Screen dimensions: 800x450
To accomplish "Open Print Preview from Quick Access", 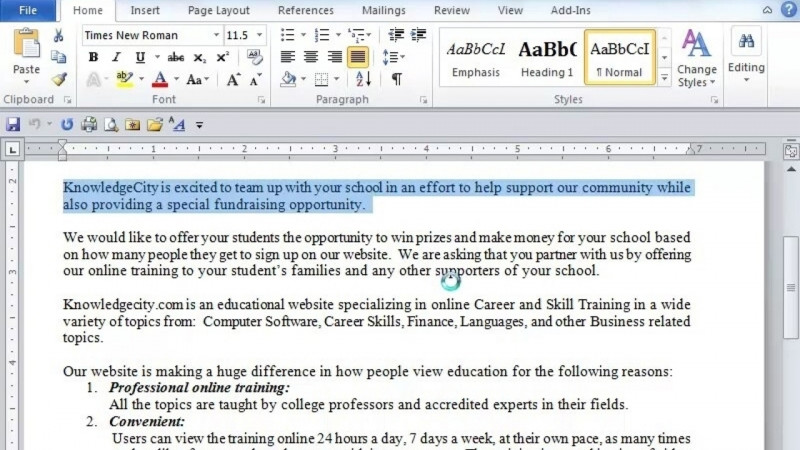I will [x=111, y=124].
